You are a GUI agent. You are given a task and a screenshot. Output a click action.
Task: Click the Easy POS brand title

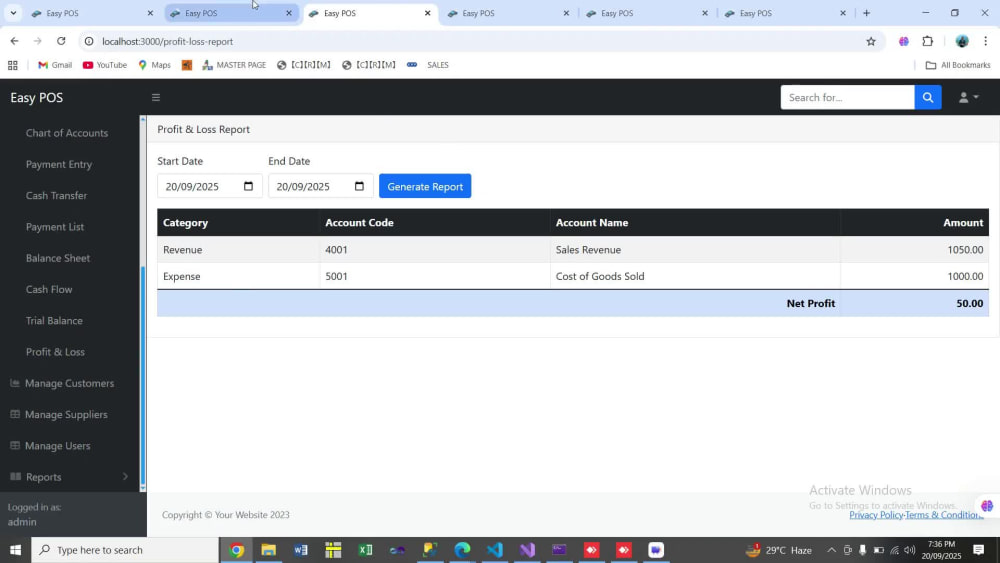[36, 98]
